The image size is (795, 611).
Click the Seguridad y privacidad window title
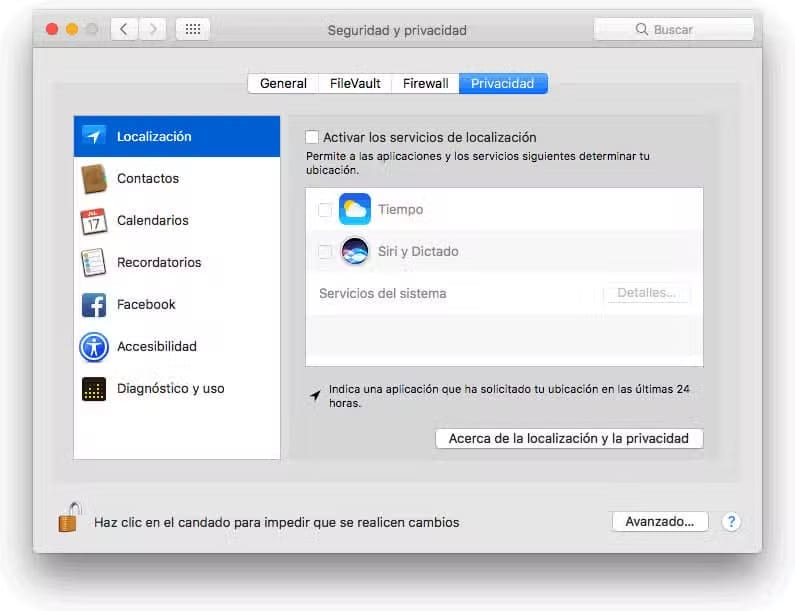[397, 30]
